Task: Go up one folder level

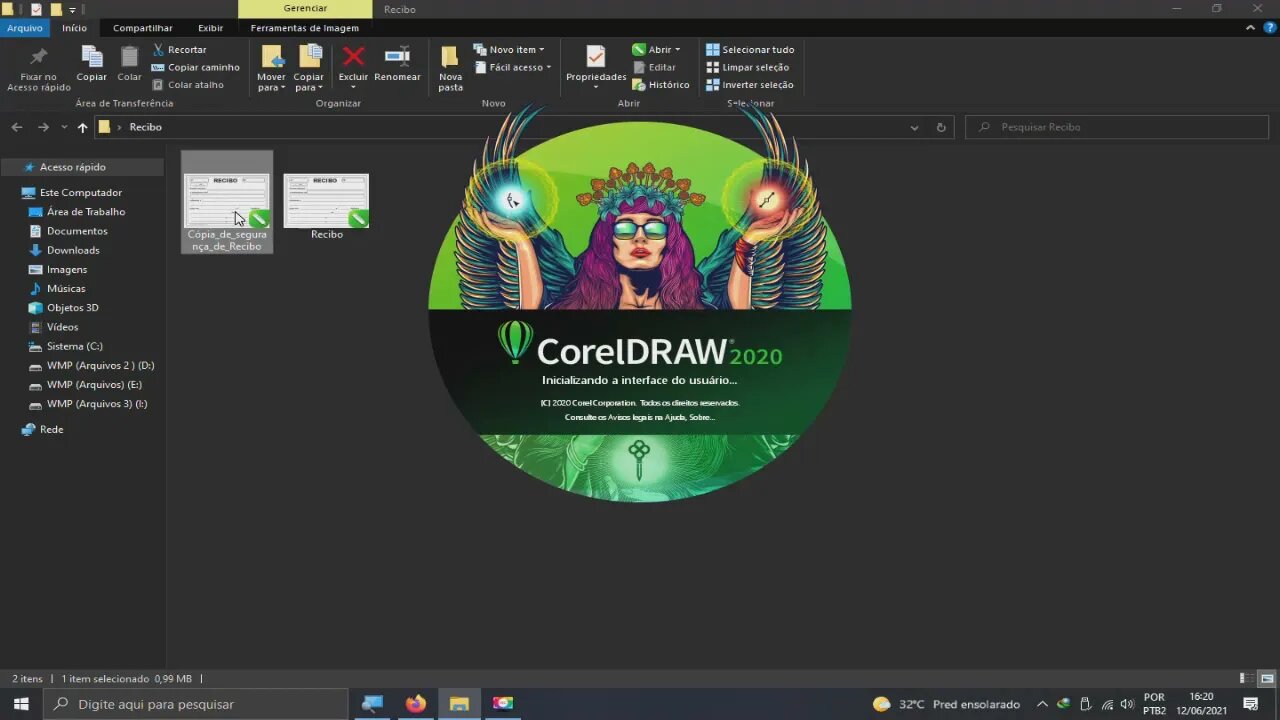Action: (x=82, y=127)
